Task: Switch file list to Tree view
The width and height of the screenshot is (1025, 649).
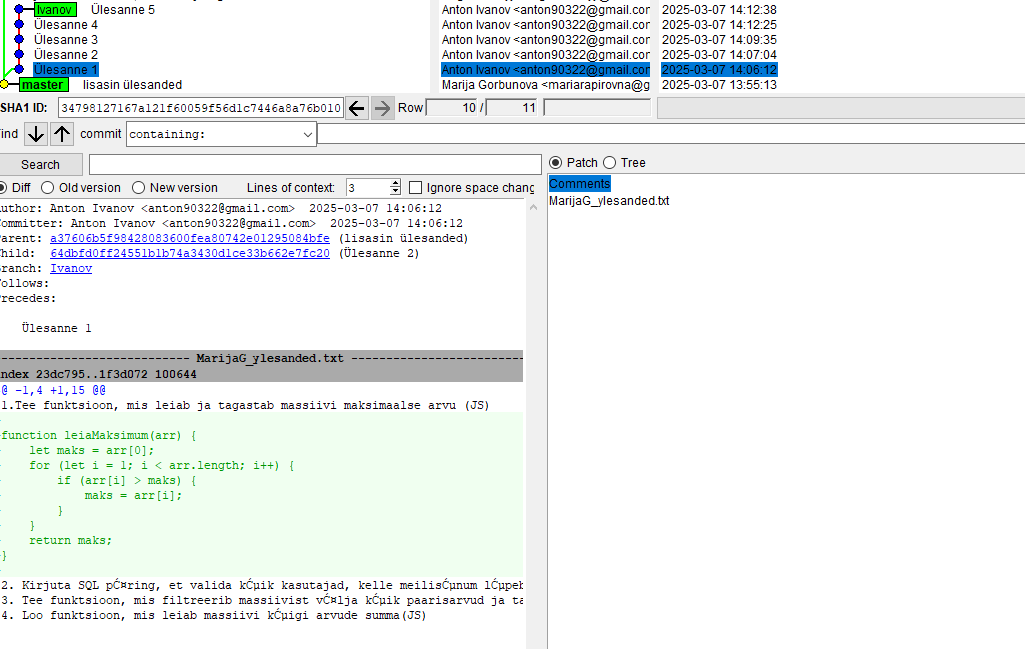Action: [x=609, y=163]
